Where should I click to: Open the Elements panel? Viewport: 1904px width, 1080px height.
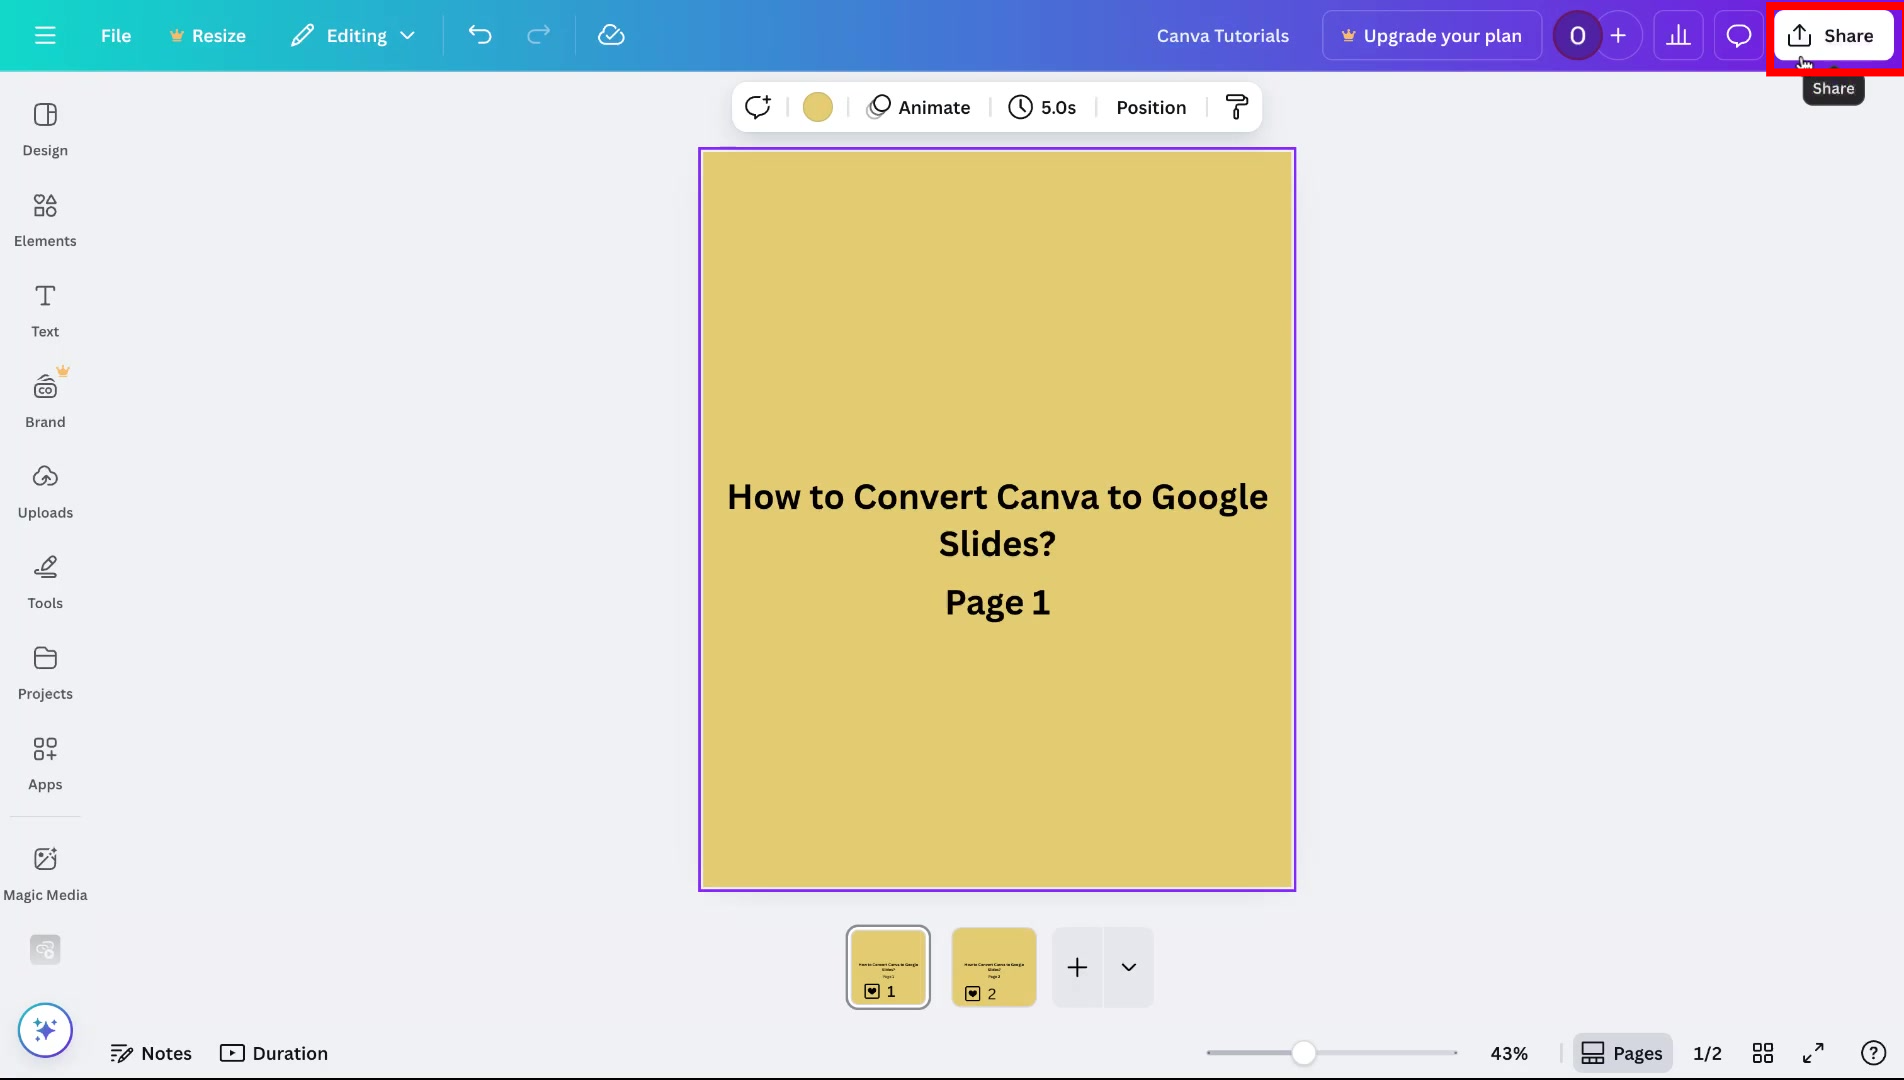45,218
